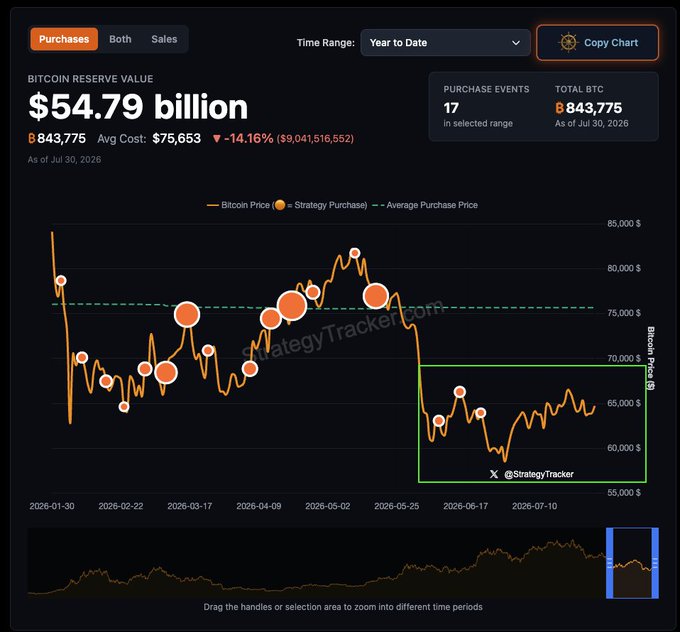Screen dimensions: 680x632
Task: Click the 60,000 $ price axis label
Action: click(624, 448)
